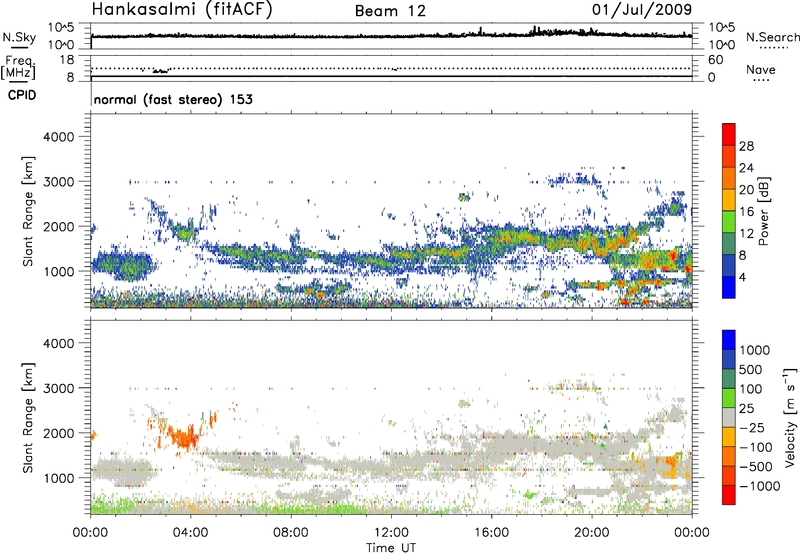Click the 'N.Sky' legend label

coord(19,37)
